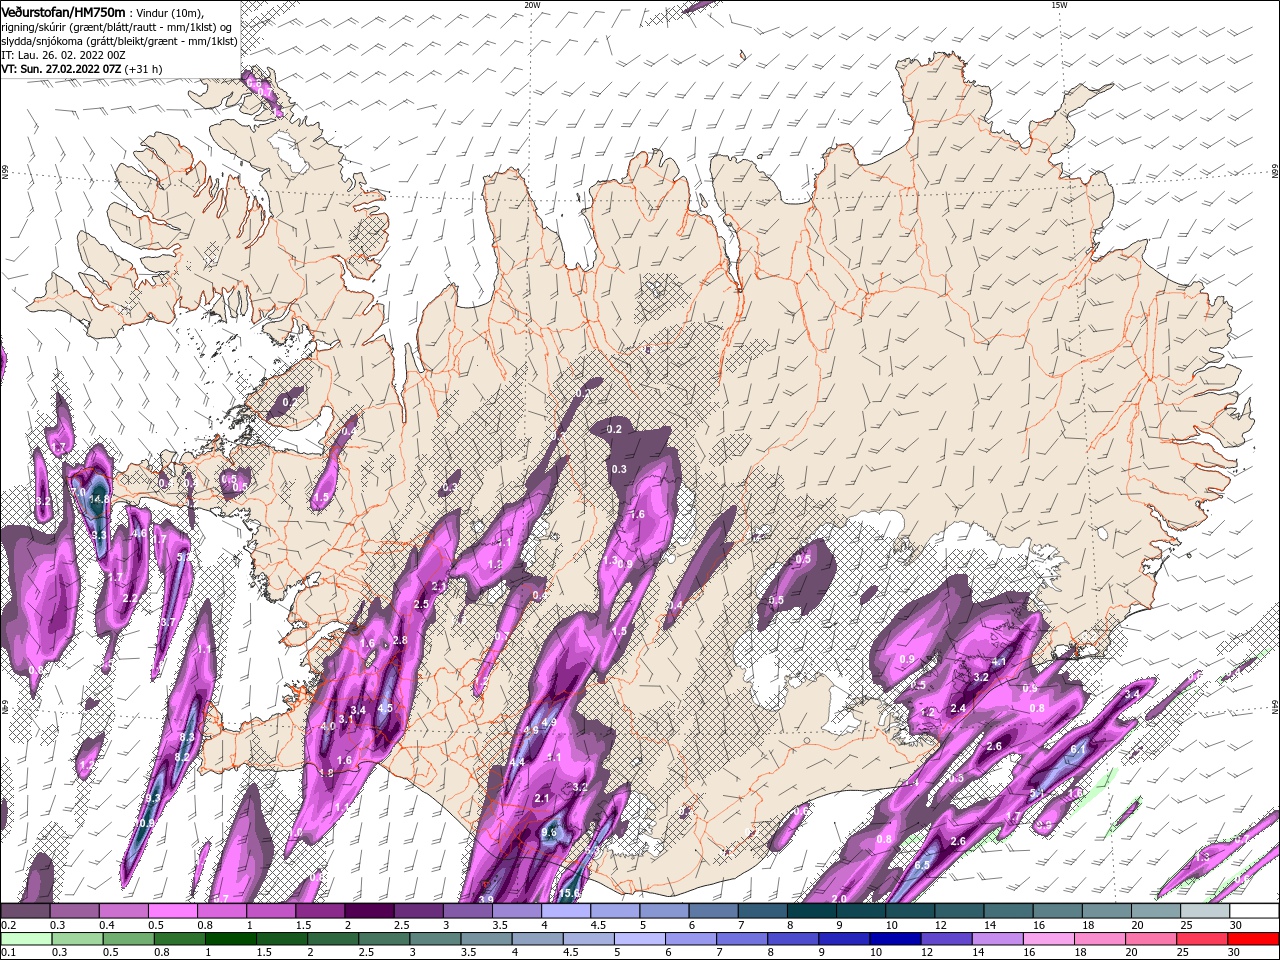Image resolution: width=1280 pixels, height=960 pixels.
Task: Click the '4.5' precipitation value on the map
Action: pos(385,708)
